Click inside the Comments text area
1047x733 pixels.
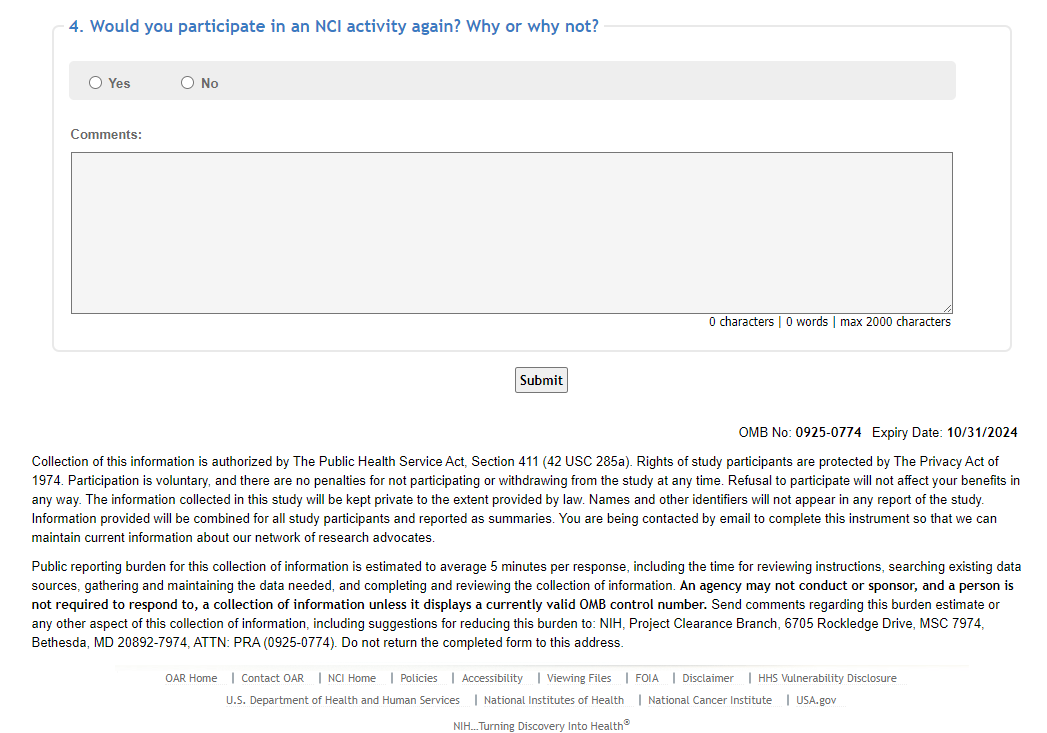click(x=511, y=233)
